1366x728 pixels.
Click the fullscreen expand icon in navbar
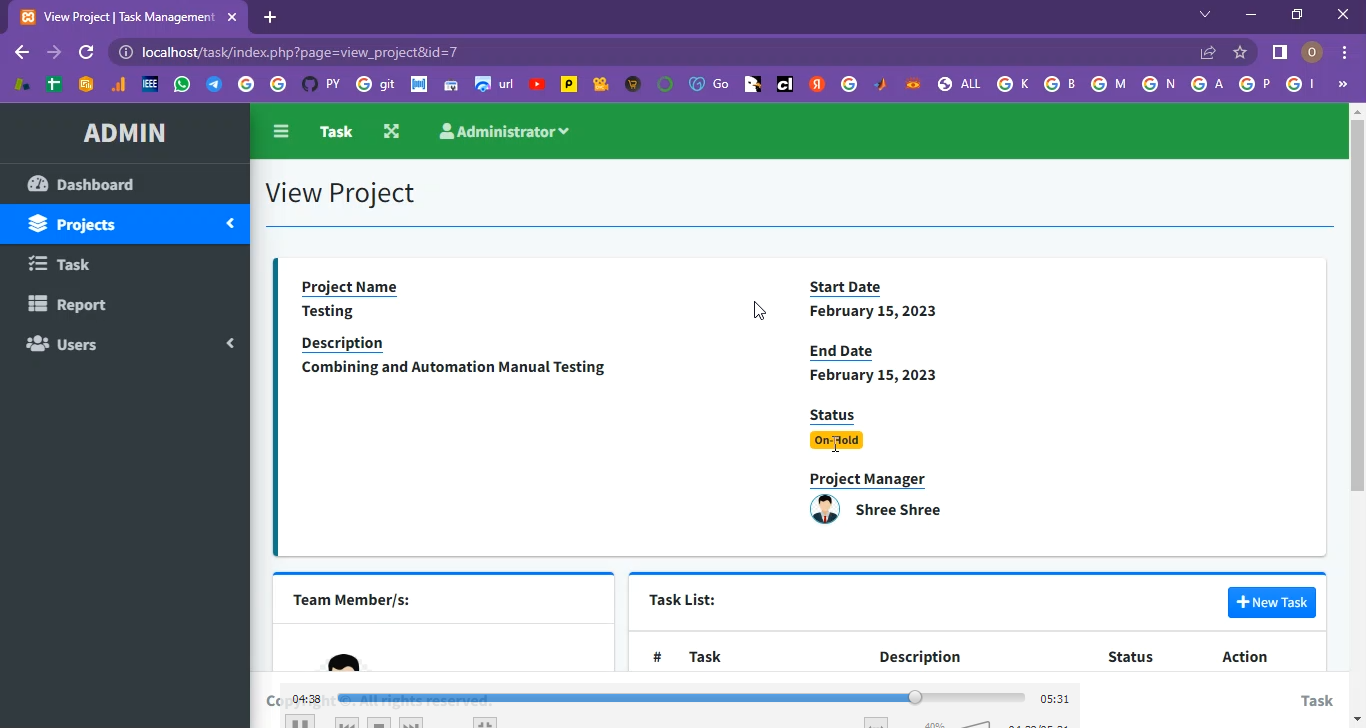(x=391, y=132)
